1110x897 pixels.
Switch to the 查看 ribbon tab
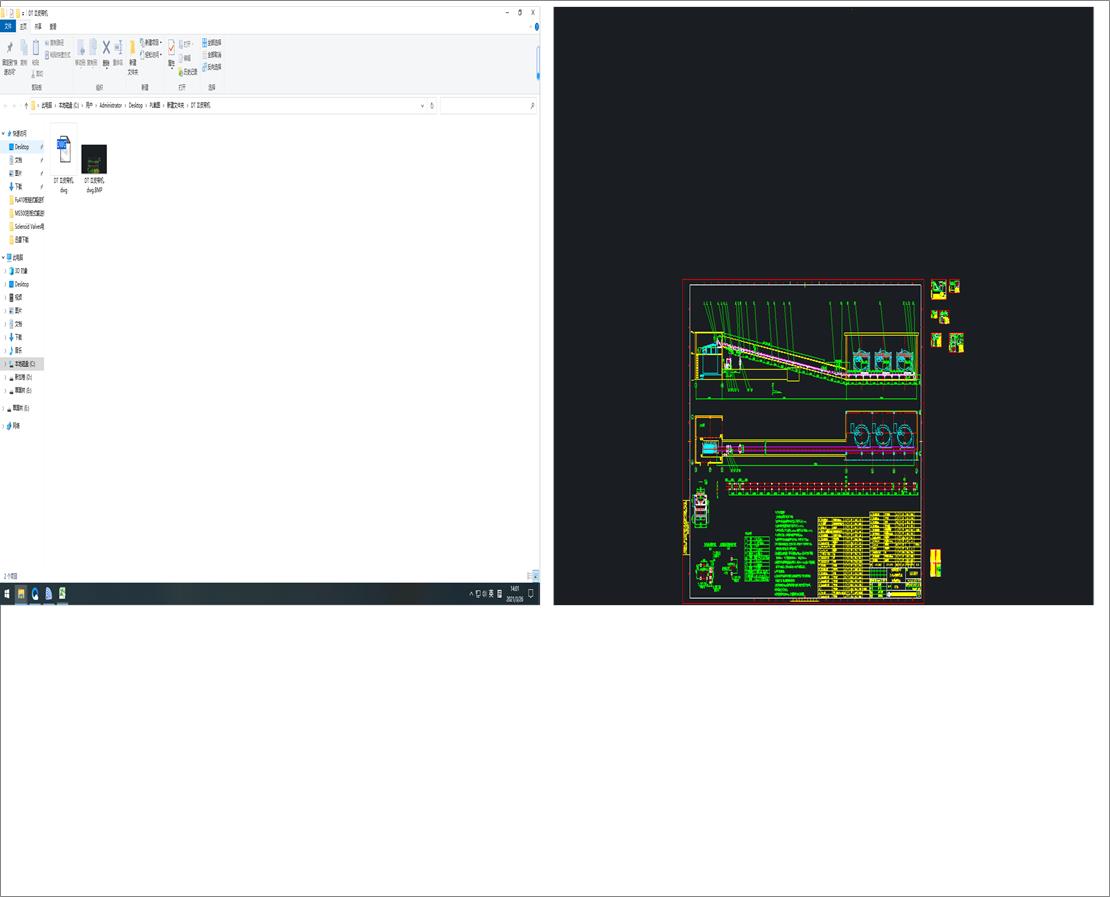pyautogui.click(x=52, y=27)
